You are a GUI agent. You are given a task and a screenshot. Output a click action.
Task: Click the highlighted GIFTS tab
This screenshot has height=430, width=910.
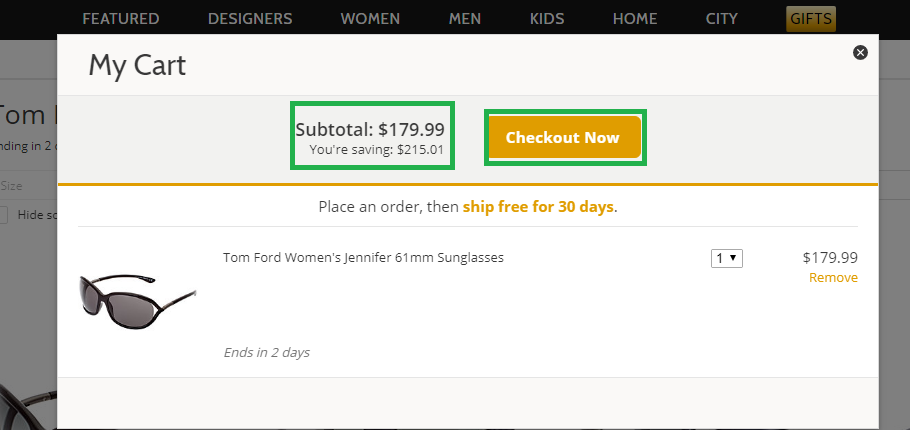coord(811,19)
